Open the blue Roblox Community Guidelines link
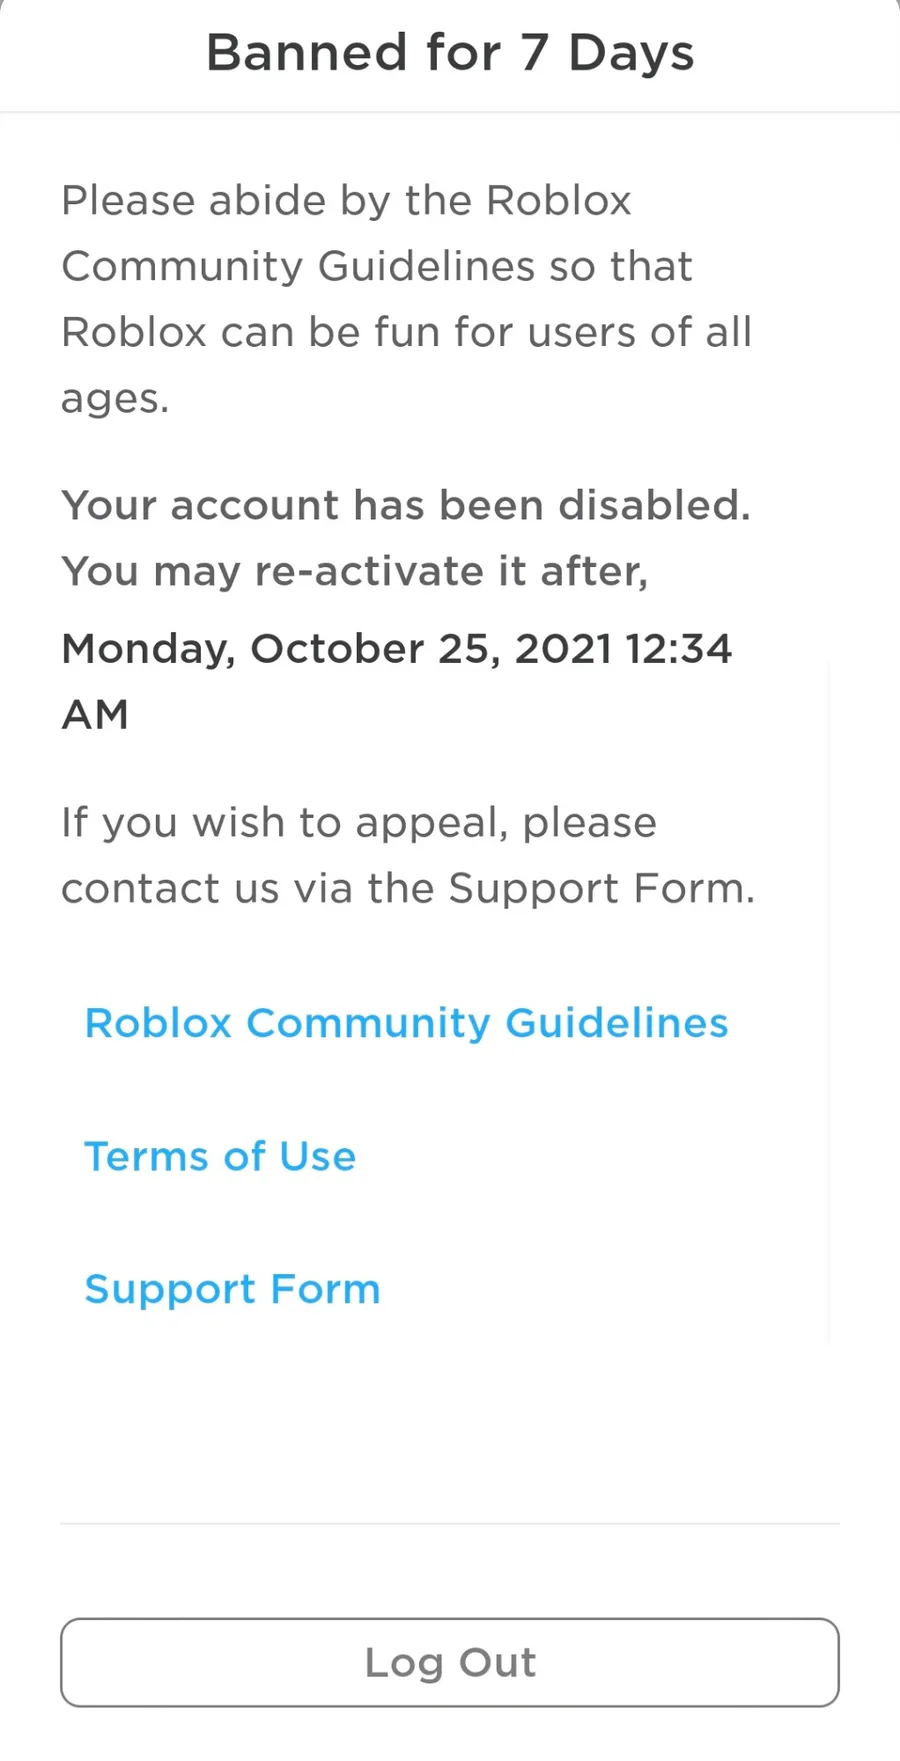The height and width of the screenshot is (1761, 900). 406,1023
